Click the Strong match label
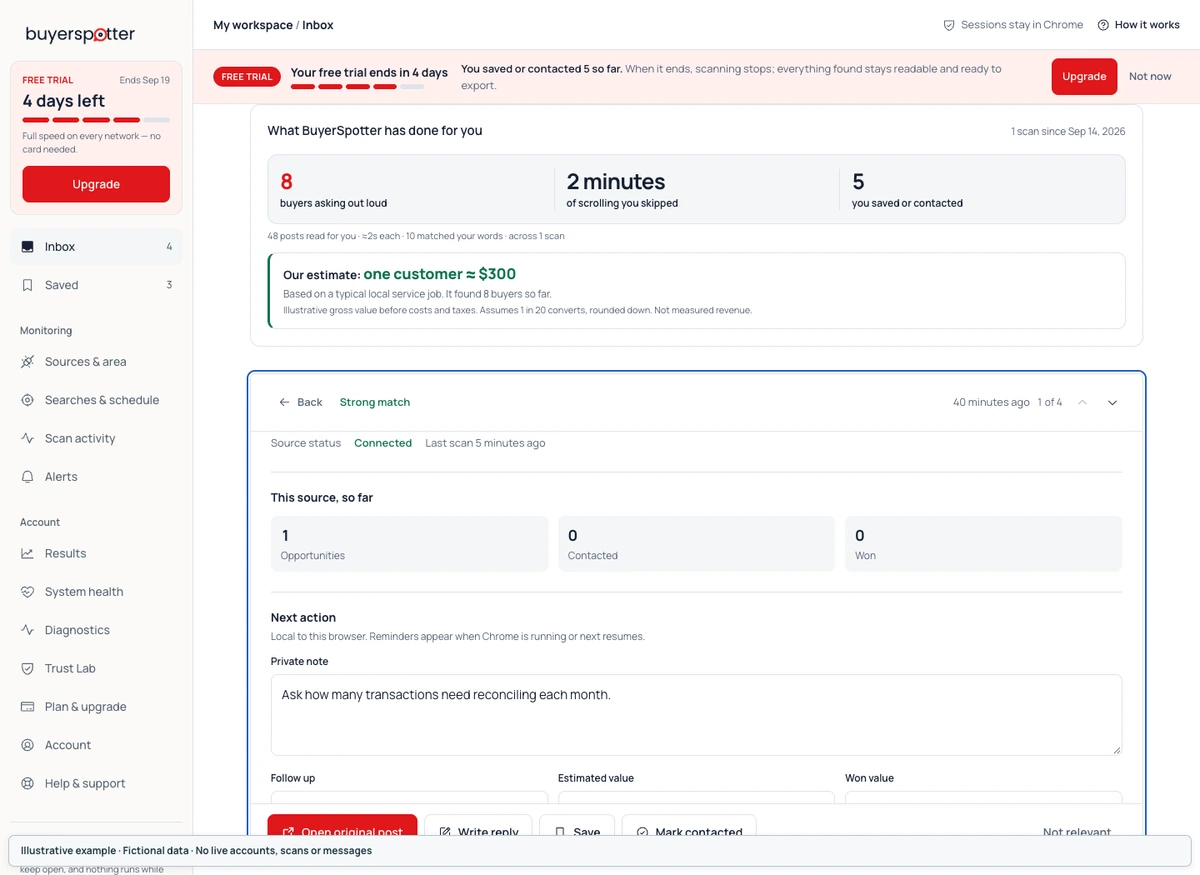This screenshot has width=1200, height=875. pyautogui.click(x=375, y=402)
